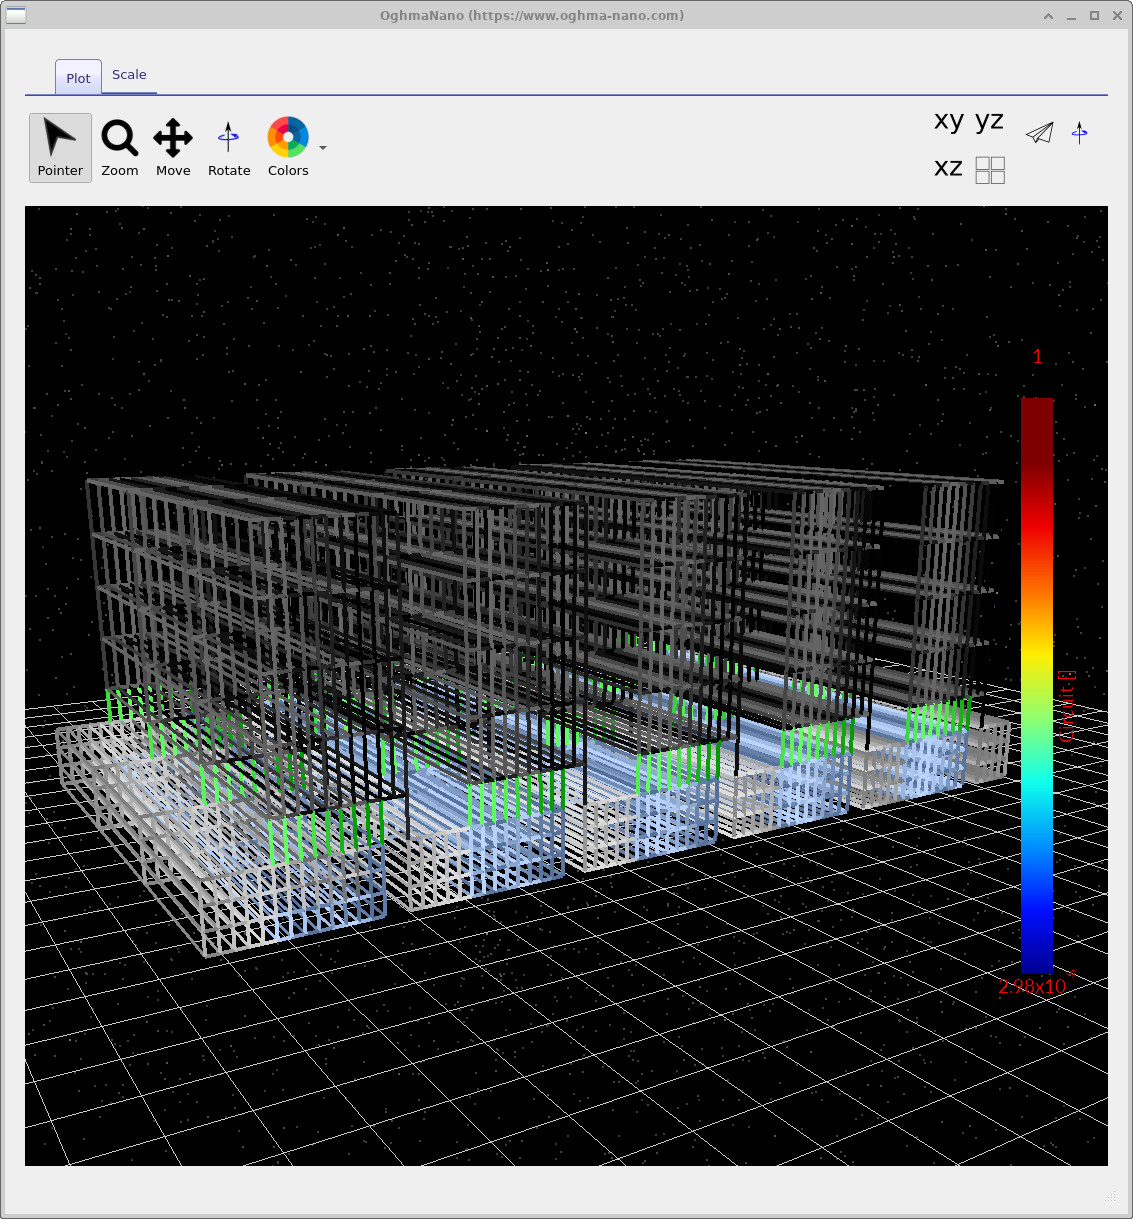Click the blue rotation-axis icon near yz
Image resolution: width=1133 pixels, height=1219 pixels.
tap(1080, 132)
